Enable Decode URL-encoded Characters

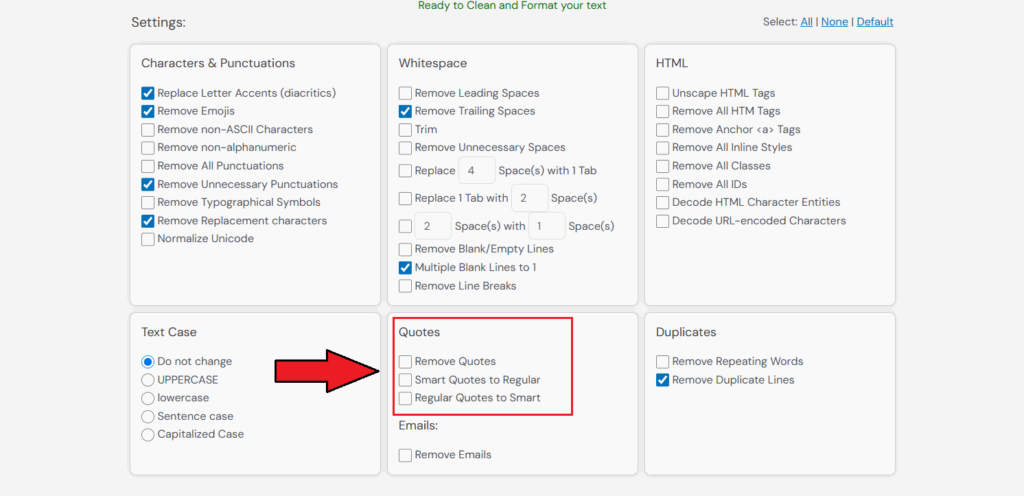[x=662, y=221]
